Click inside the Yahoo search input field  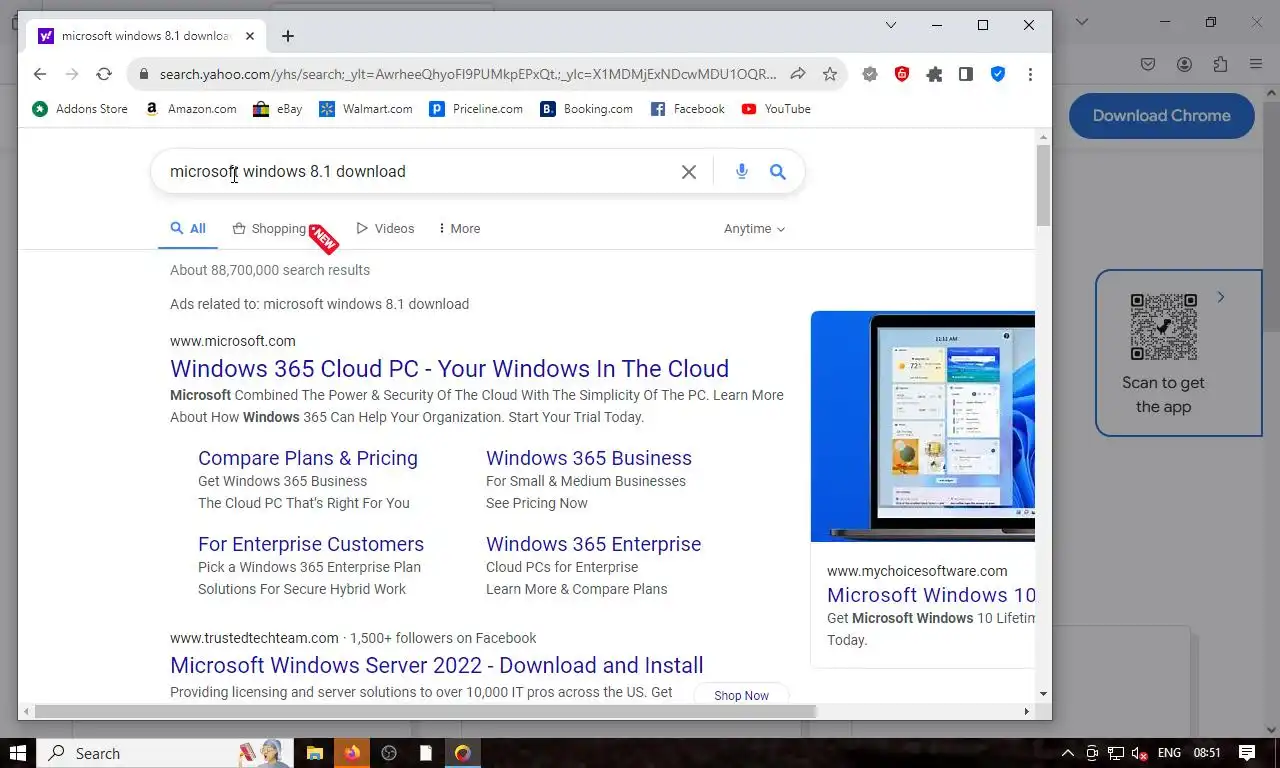point(420,172)
